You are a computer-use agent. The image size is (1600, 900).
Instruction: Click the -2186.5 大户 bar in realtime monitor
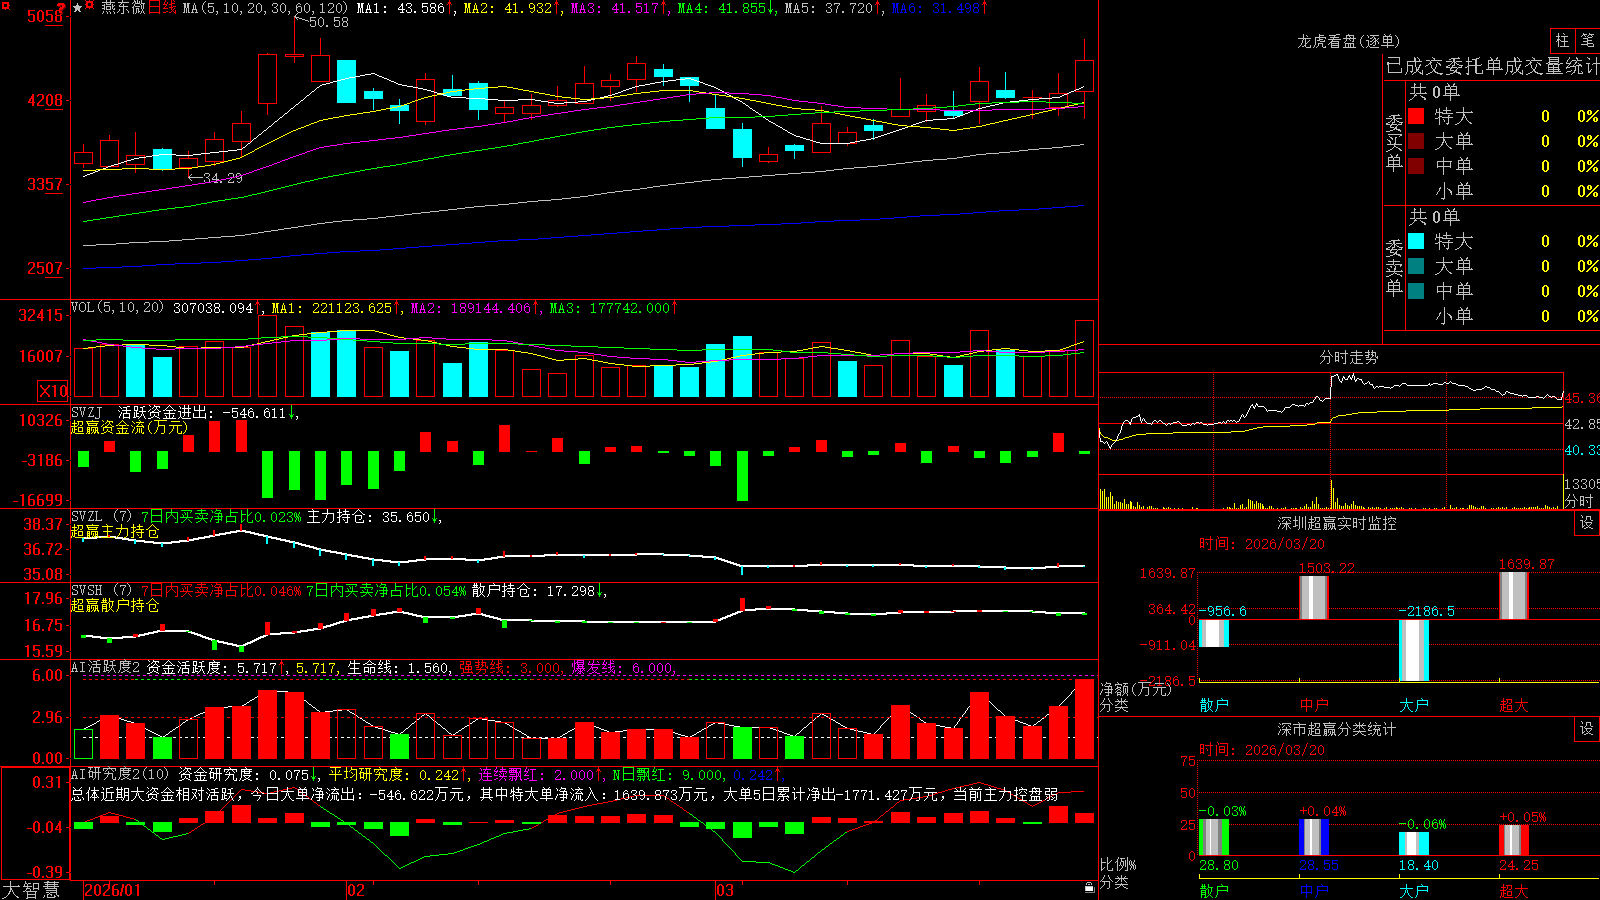1414,650
